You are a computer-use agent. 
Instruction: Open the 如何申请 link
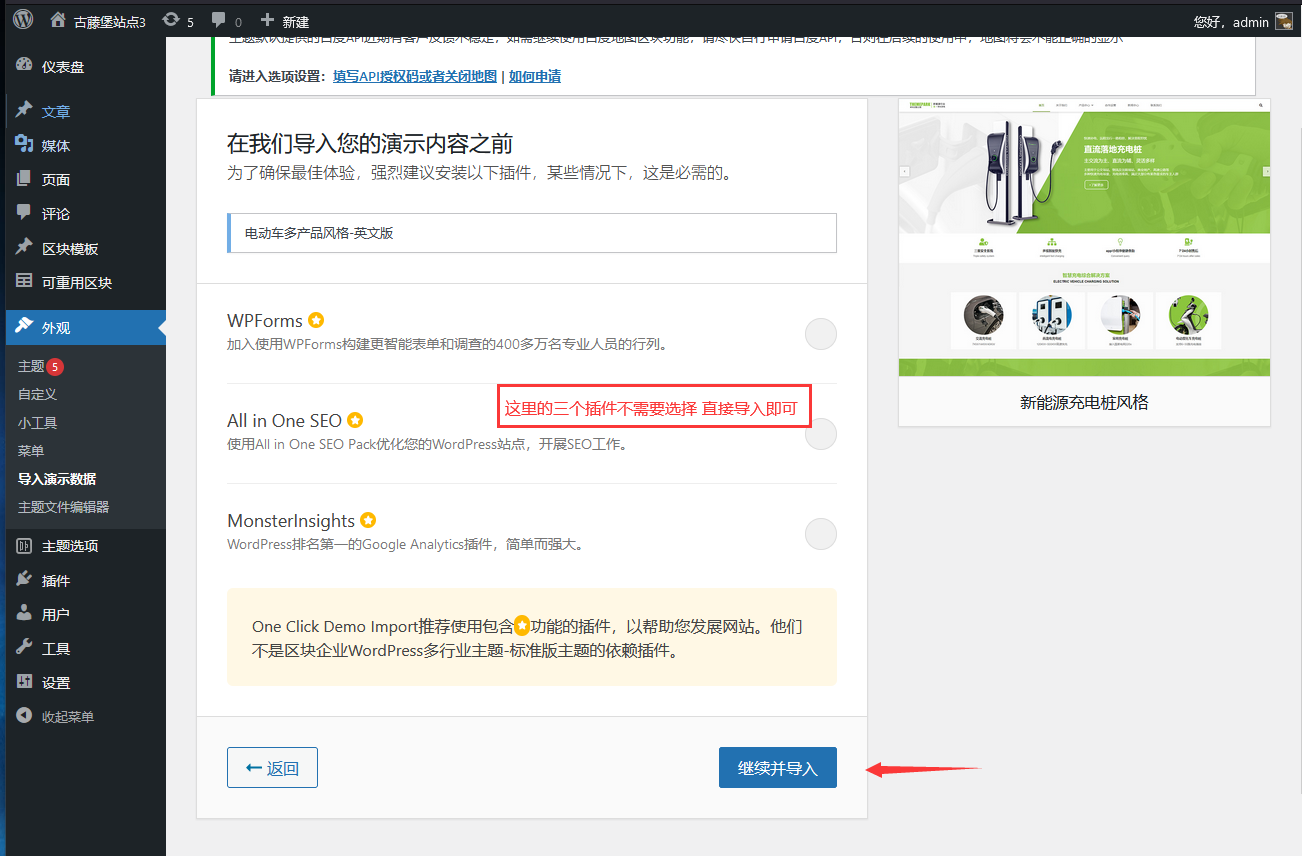535,75
